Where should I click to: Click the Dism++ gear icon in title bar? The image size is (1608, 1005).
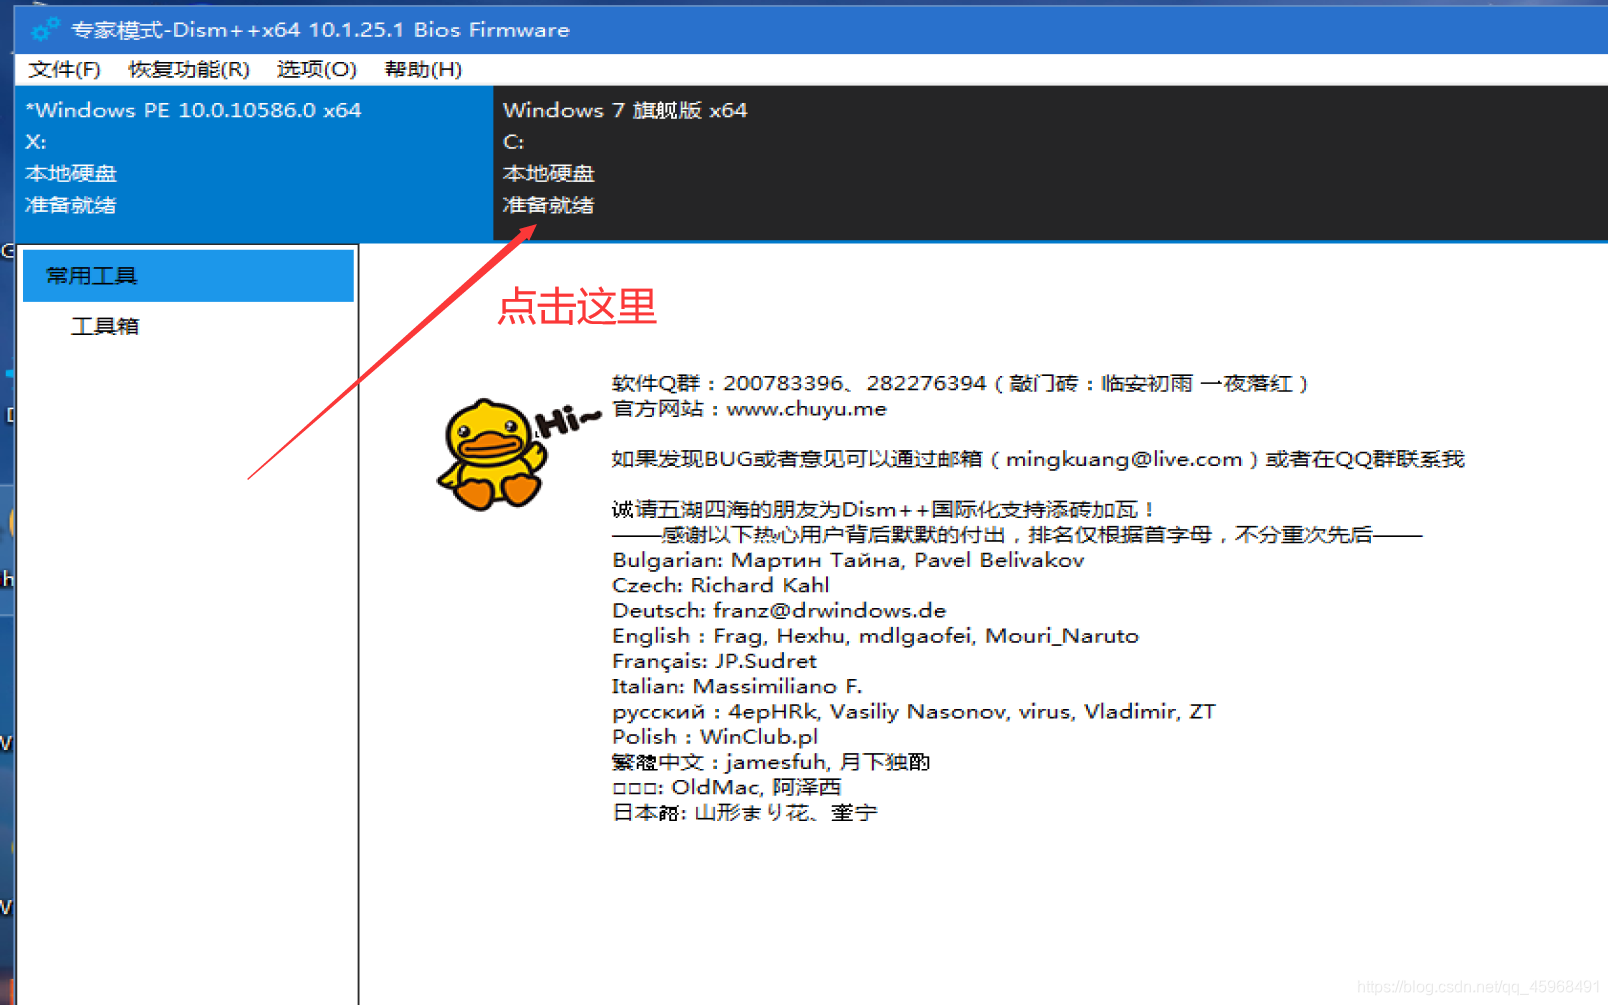click(x=42, y=28)
